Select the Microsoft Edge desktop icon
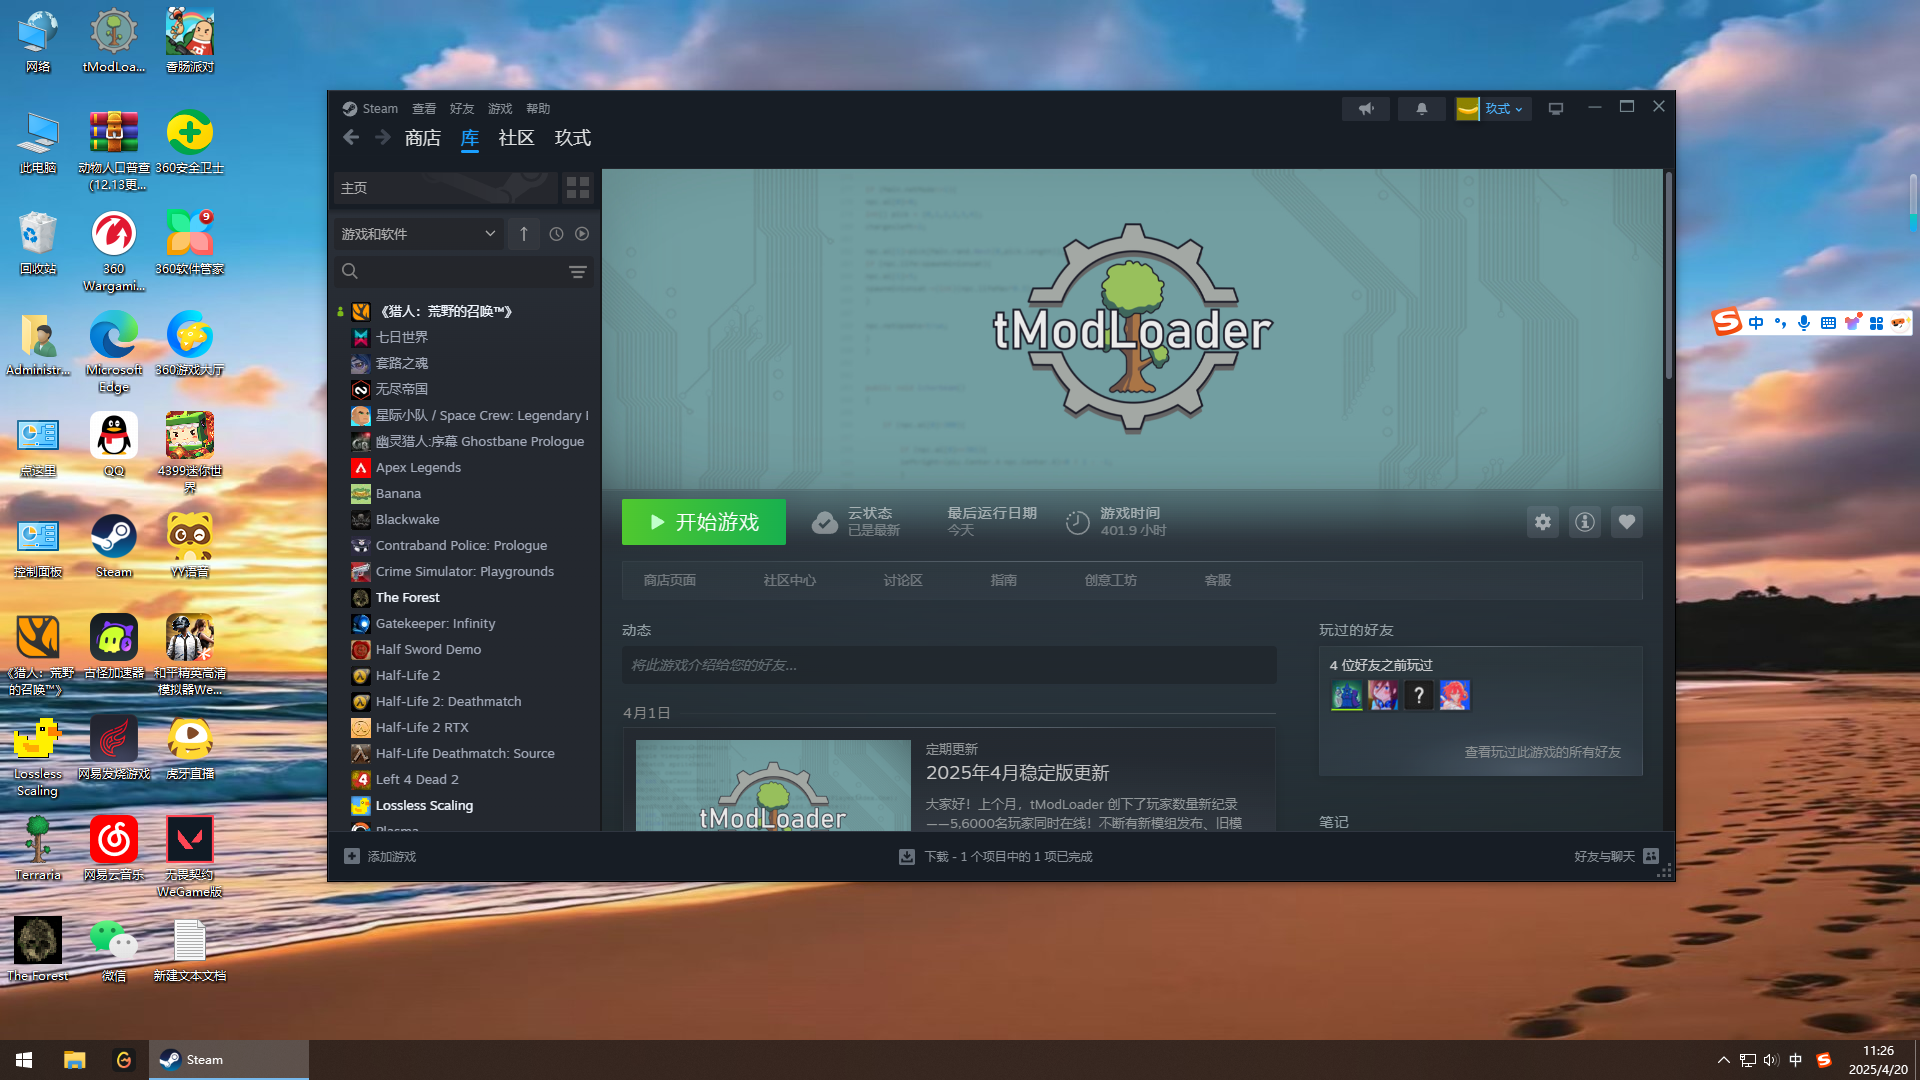1920x1080 pixels. point(114,350)
